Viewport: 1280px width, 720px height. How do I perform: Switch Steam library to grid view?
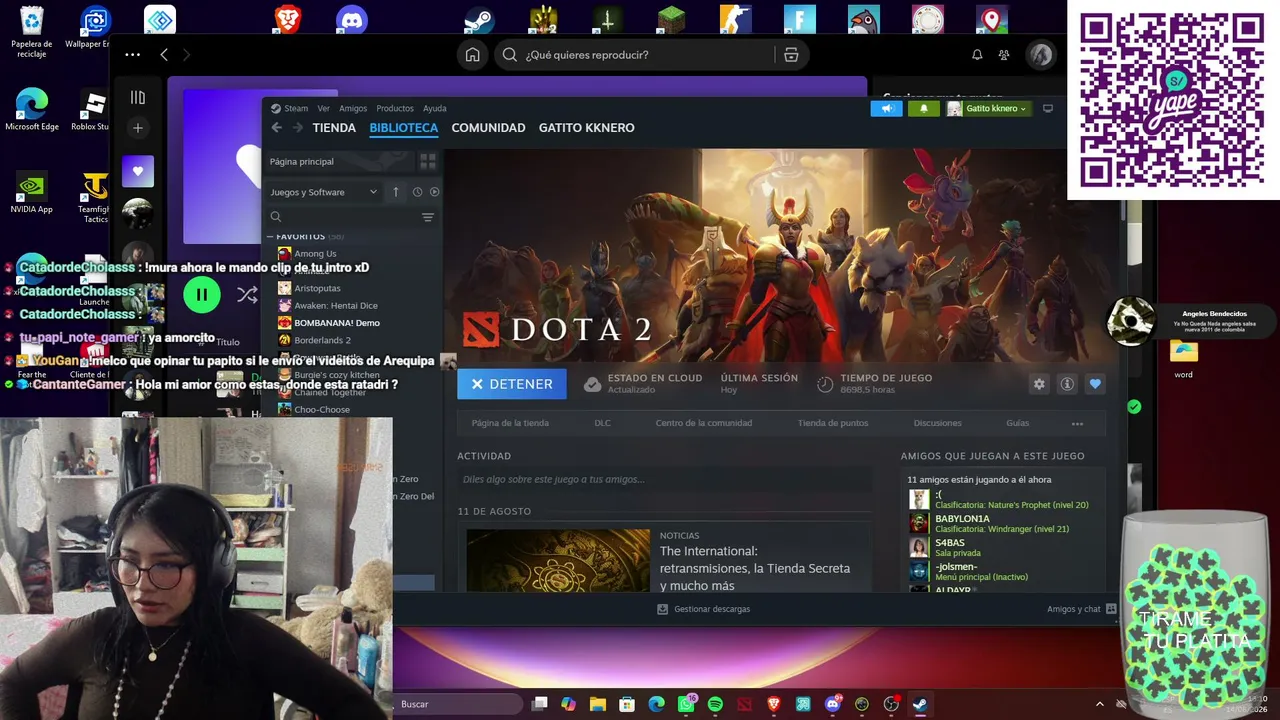[x=428, y=161]
